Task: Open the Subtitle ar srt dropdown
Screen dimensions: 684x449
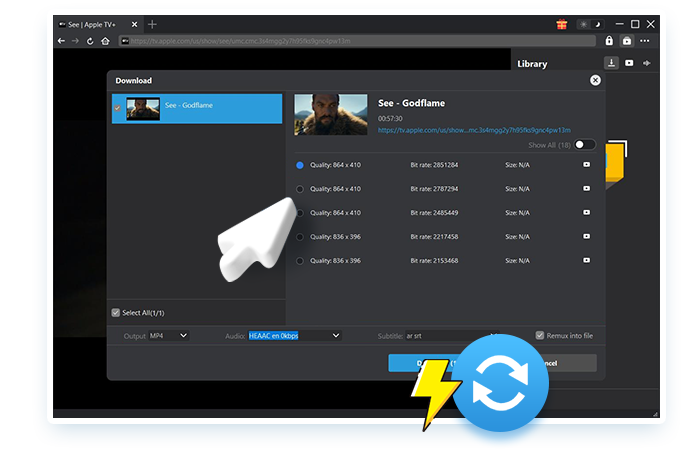Action: click(451, 336)
